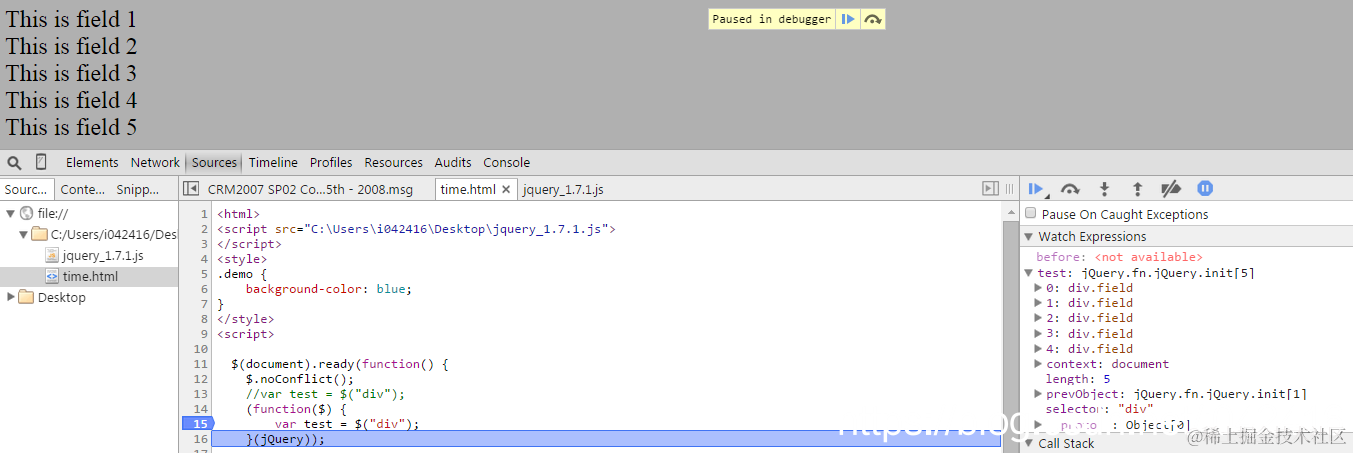Open the Audits panel tab
The height and width of the screenshot is (453, 1353).
[x=453, y=162]
